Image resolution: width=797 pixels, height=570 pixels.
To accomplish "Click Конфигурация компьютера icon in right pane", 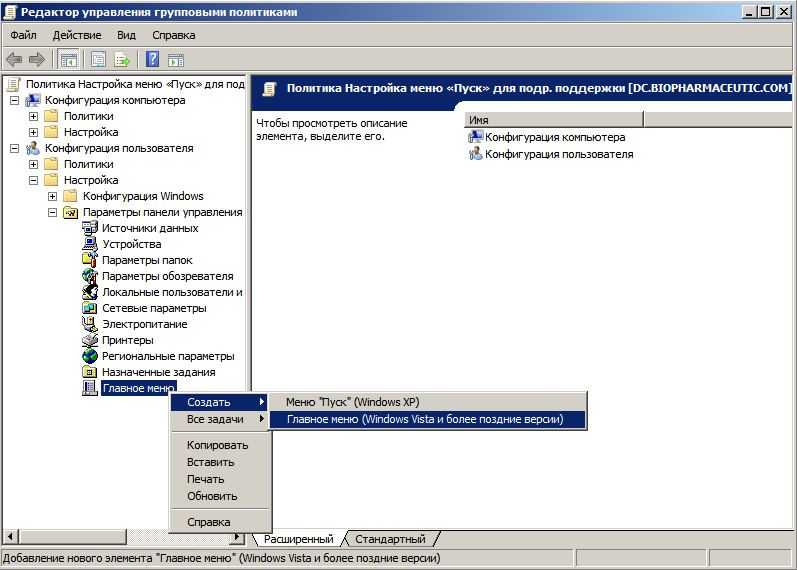I will 476,137.
